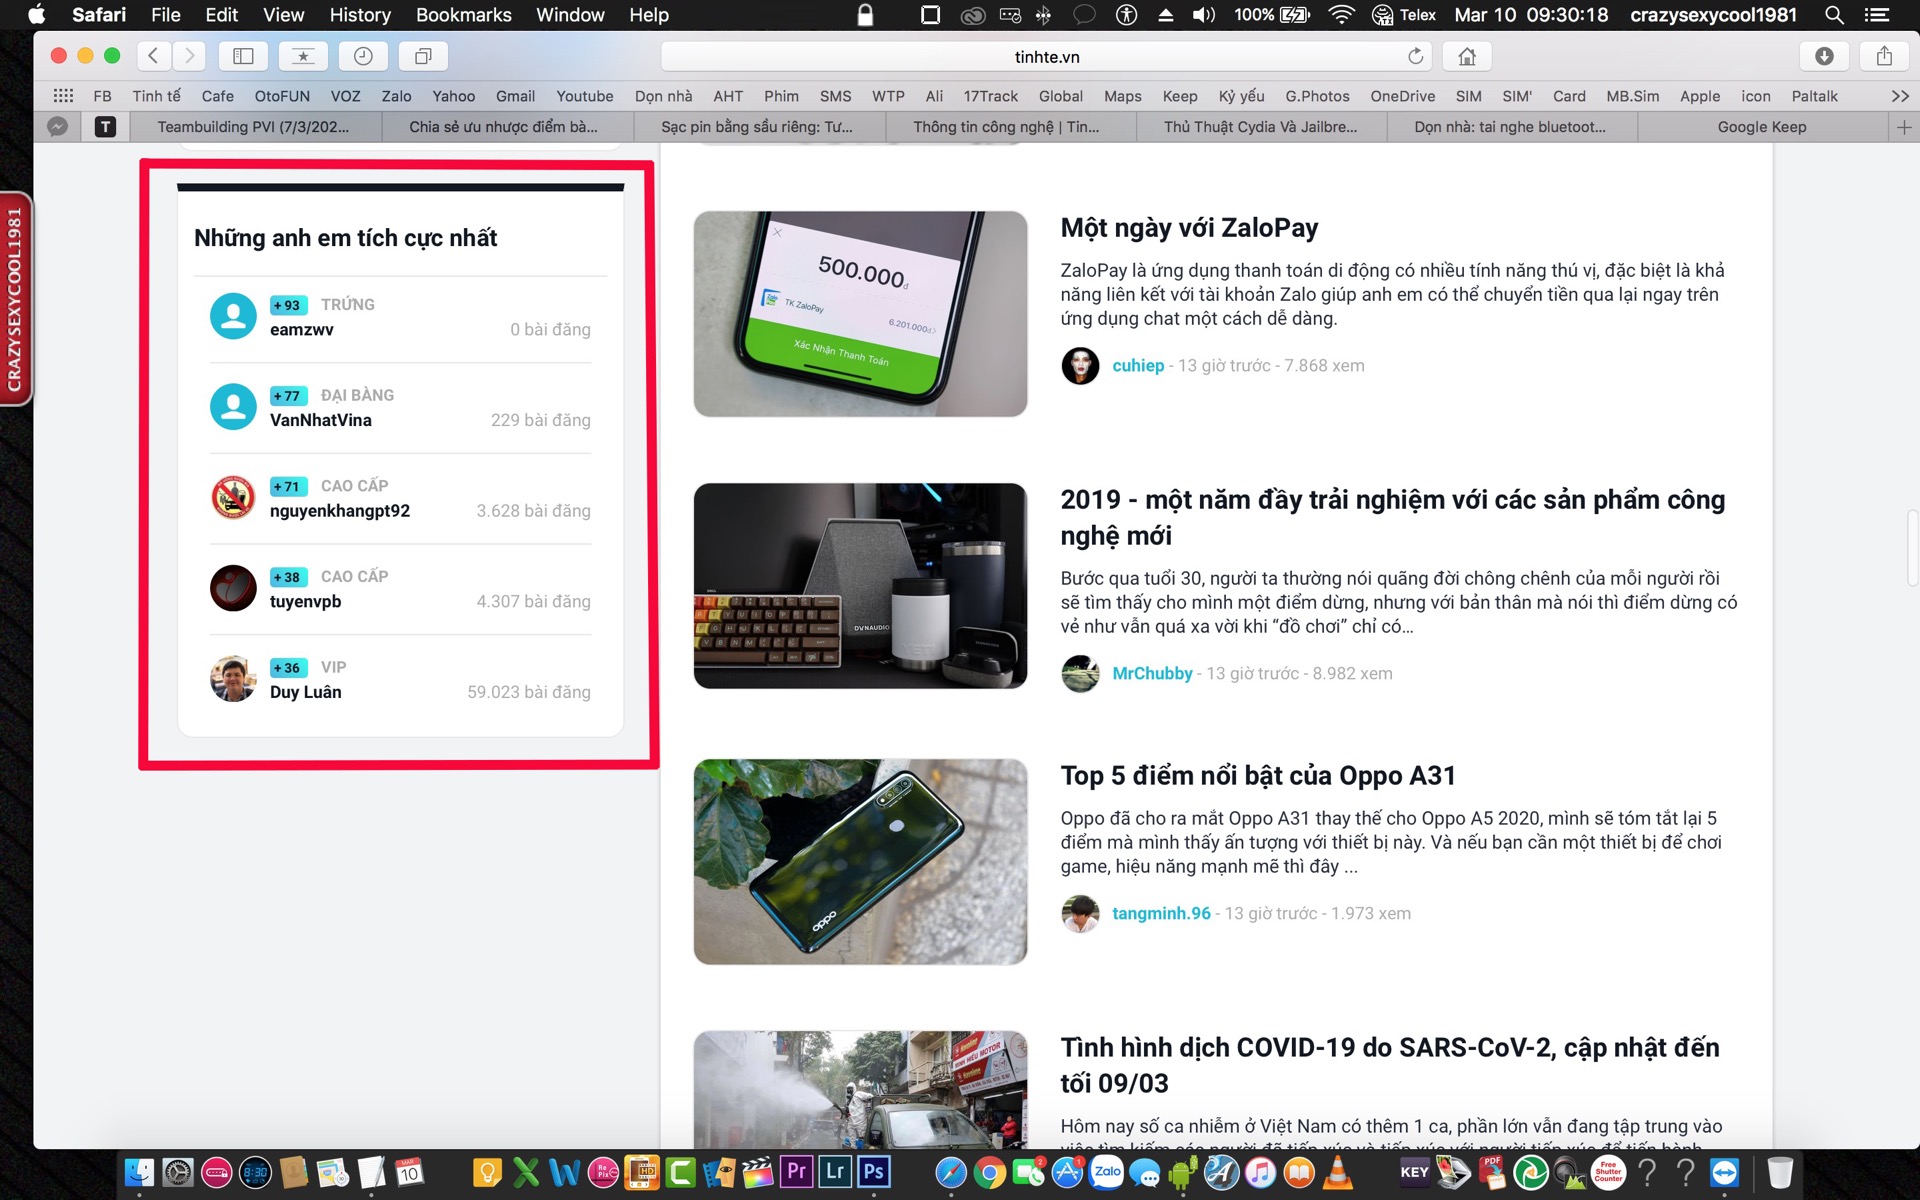Image resolution: width=1920 pixels, height=1200 pixels.
Task: Open the History clock toolbar button
Action: 363,56
